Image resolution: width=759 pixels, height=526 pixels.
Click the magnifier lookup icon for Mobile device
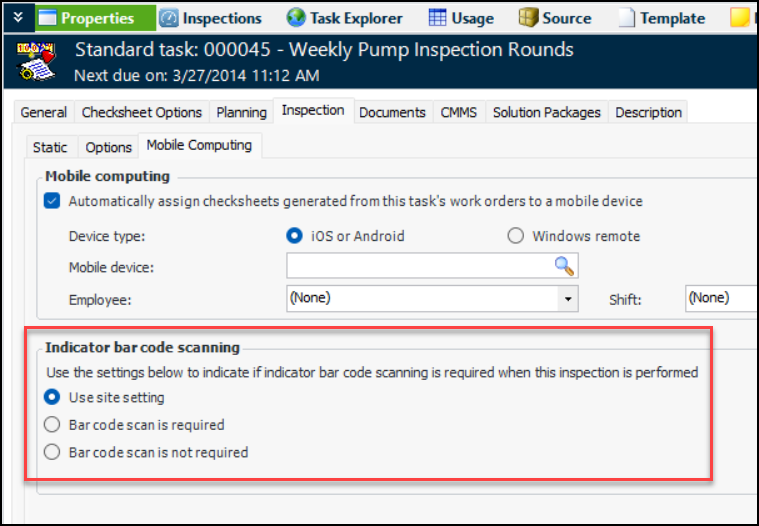click(x=565, y=266)
